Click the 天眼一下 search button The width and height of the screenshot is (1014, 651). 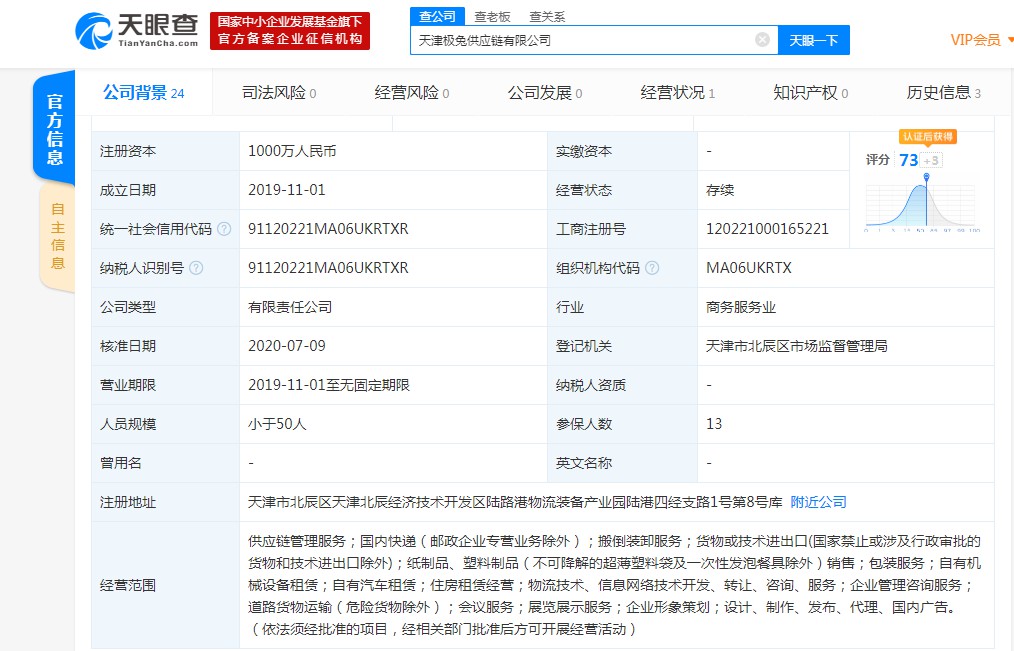[x=814, y=40]
